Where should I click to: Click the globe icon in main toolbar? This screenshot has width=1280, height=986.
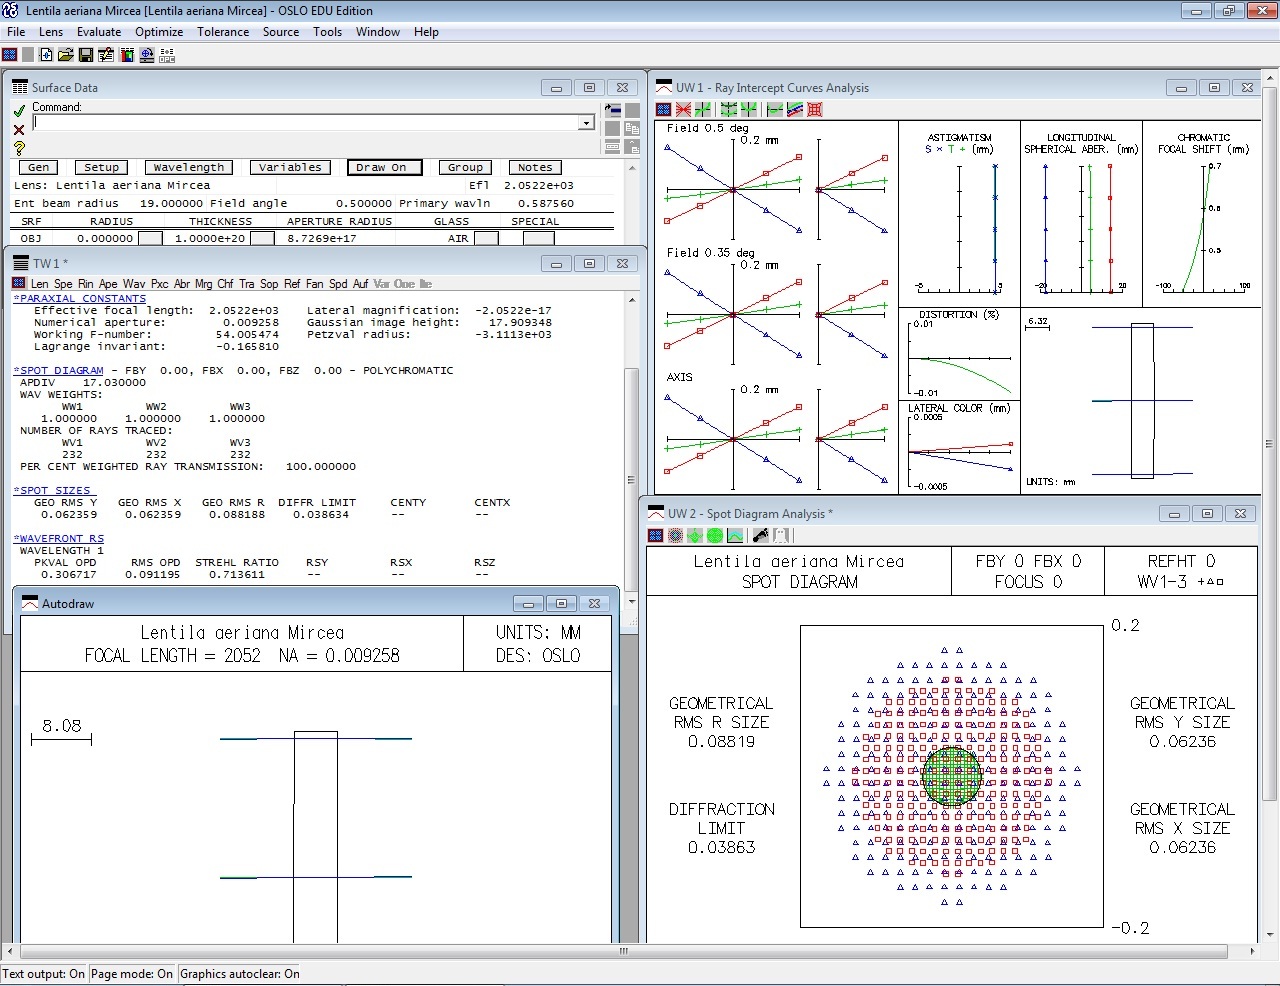point(147,55)
